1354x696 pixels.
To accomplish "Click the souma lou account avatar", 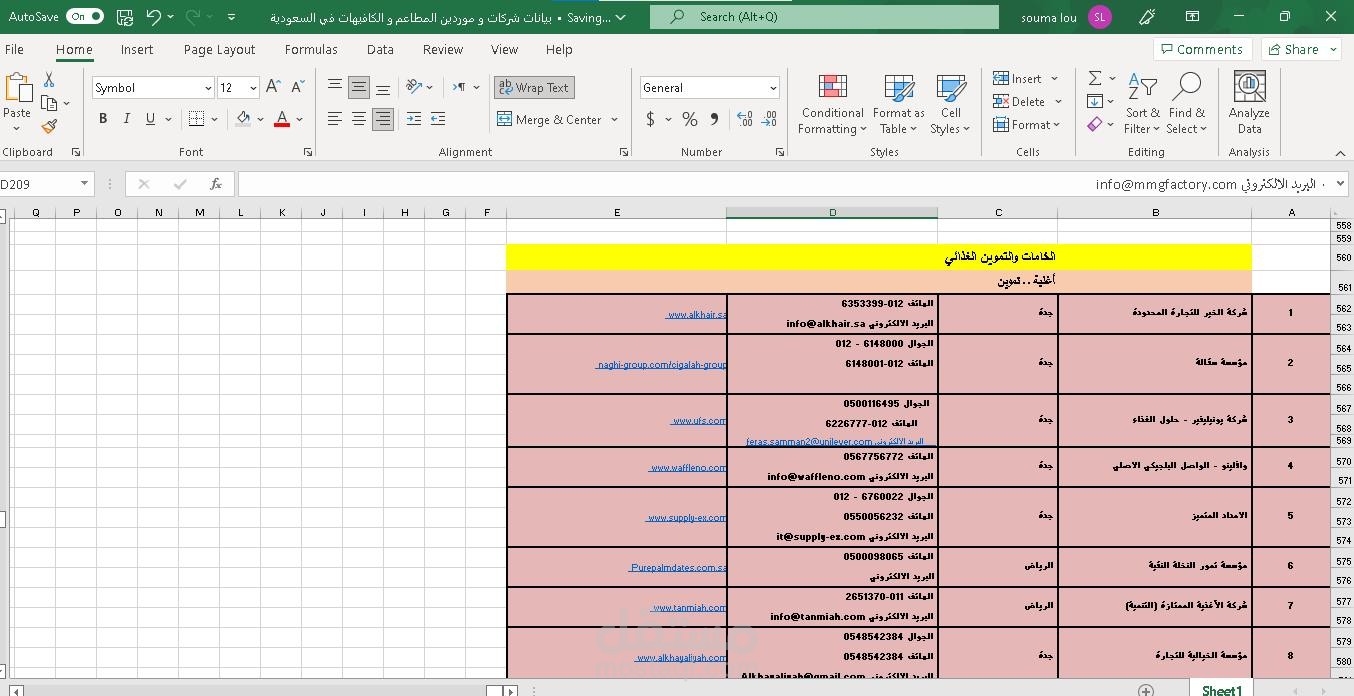I will point(1100,17).
